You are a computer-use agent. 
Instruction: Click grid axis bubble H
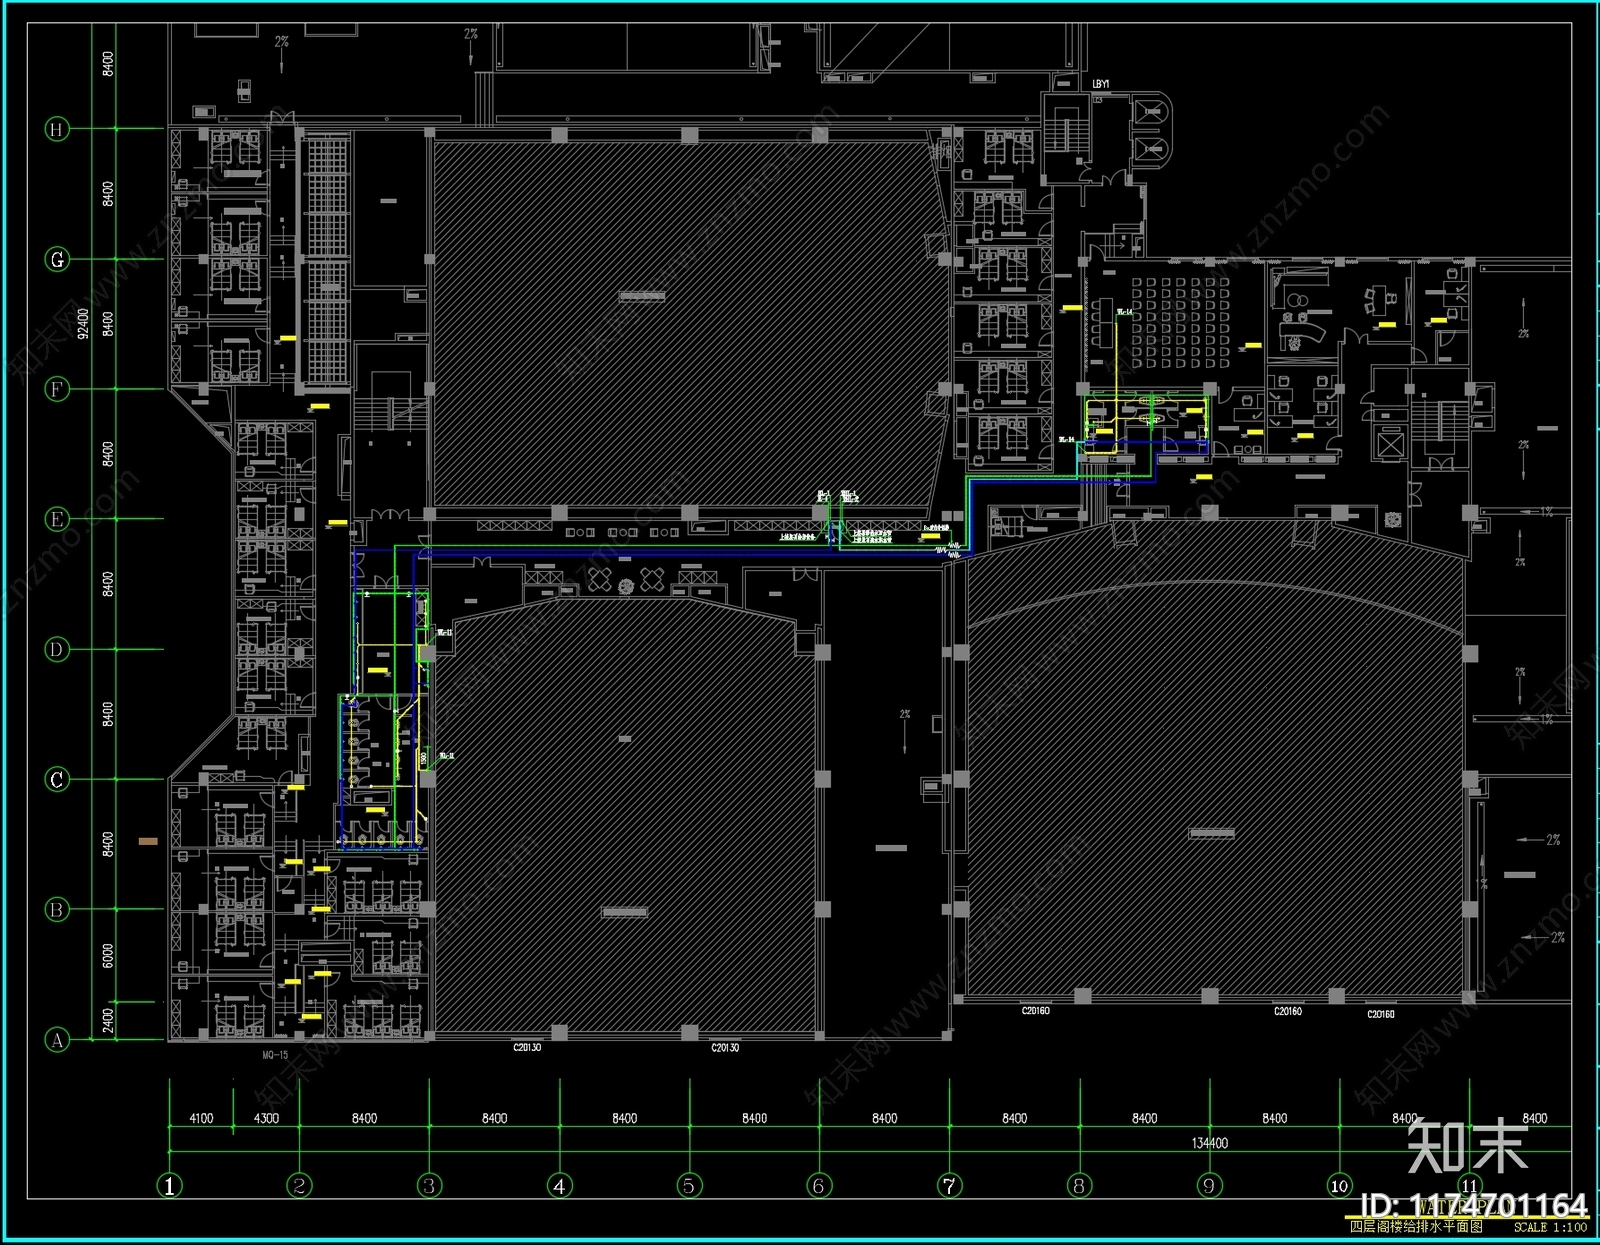click(x=57, y=129)
